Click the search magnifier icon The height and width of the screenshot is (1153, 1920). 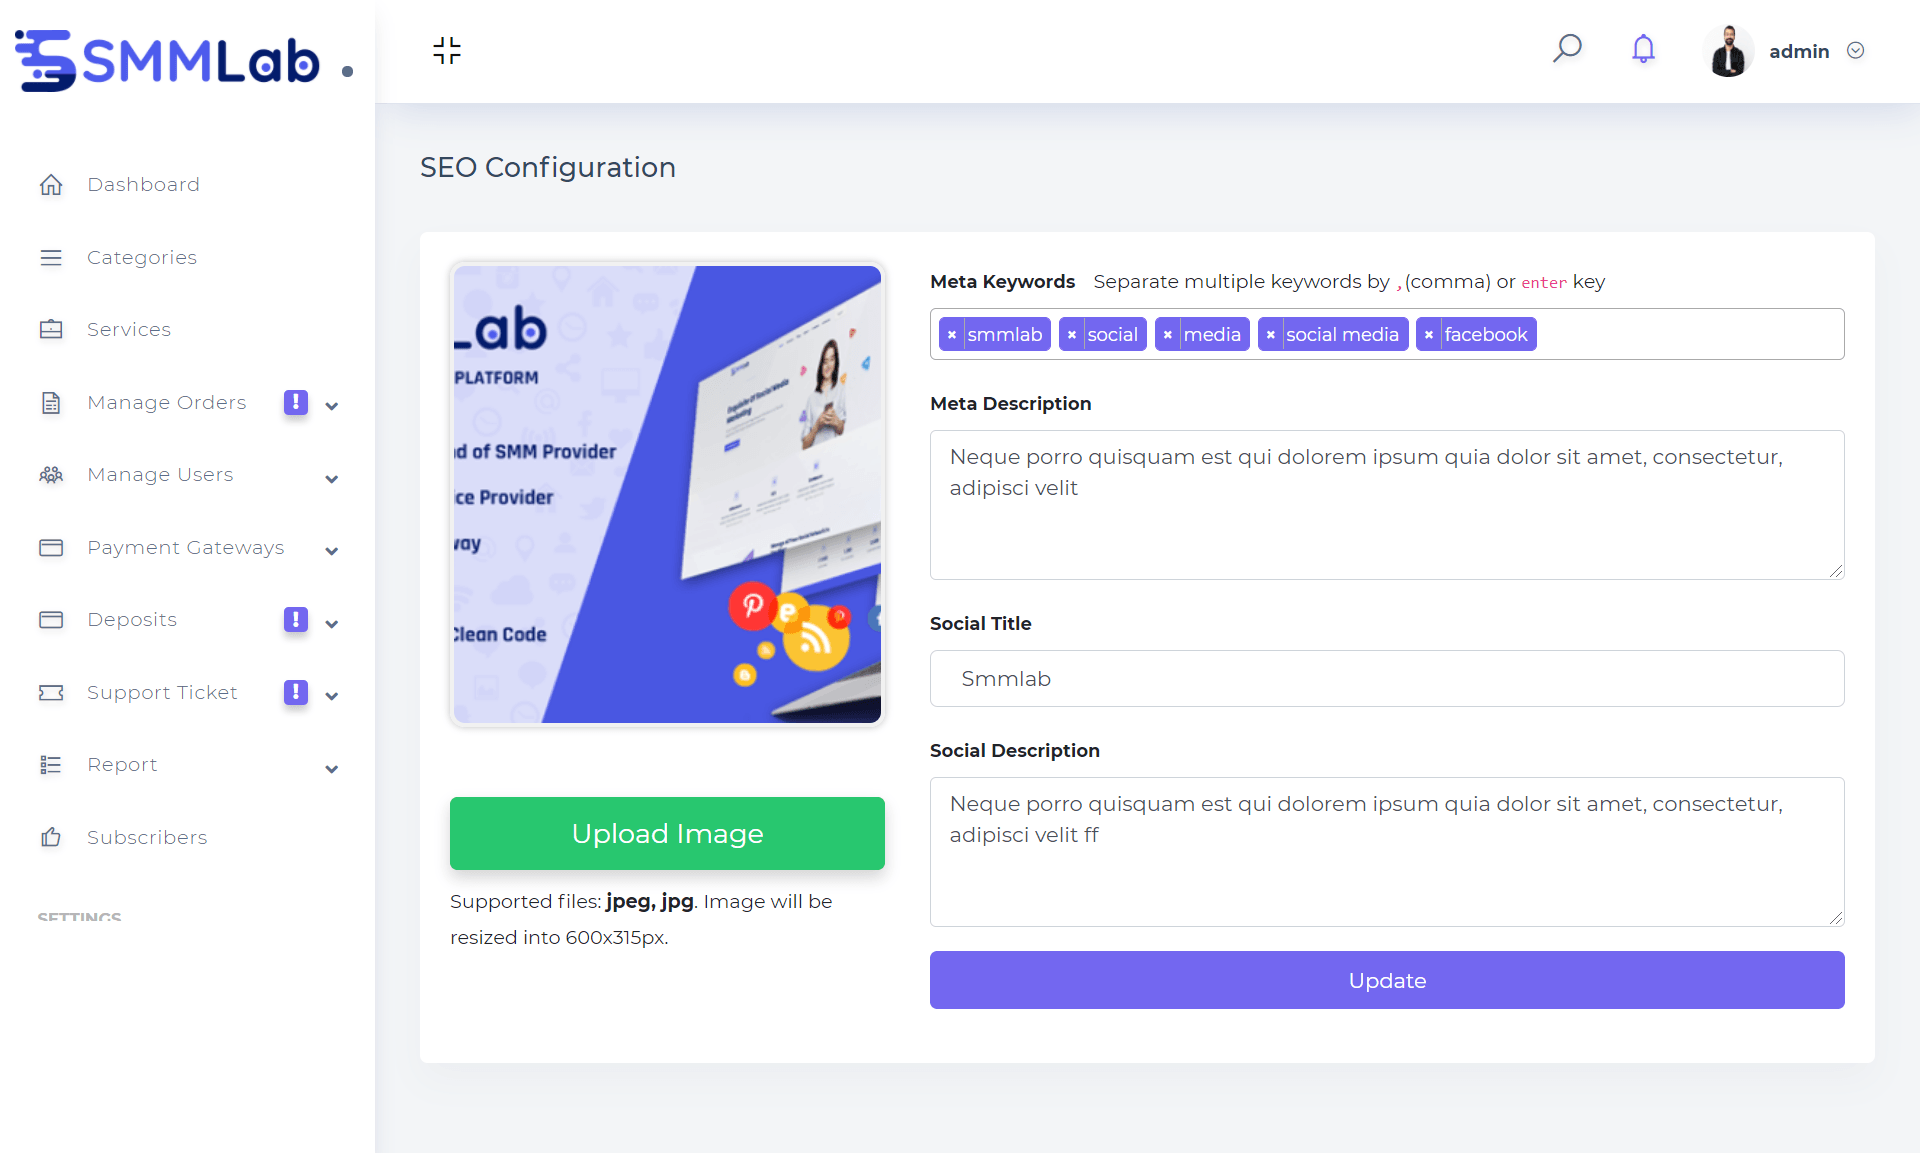pos(1568,49)
